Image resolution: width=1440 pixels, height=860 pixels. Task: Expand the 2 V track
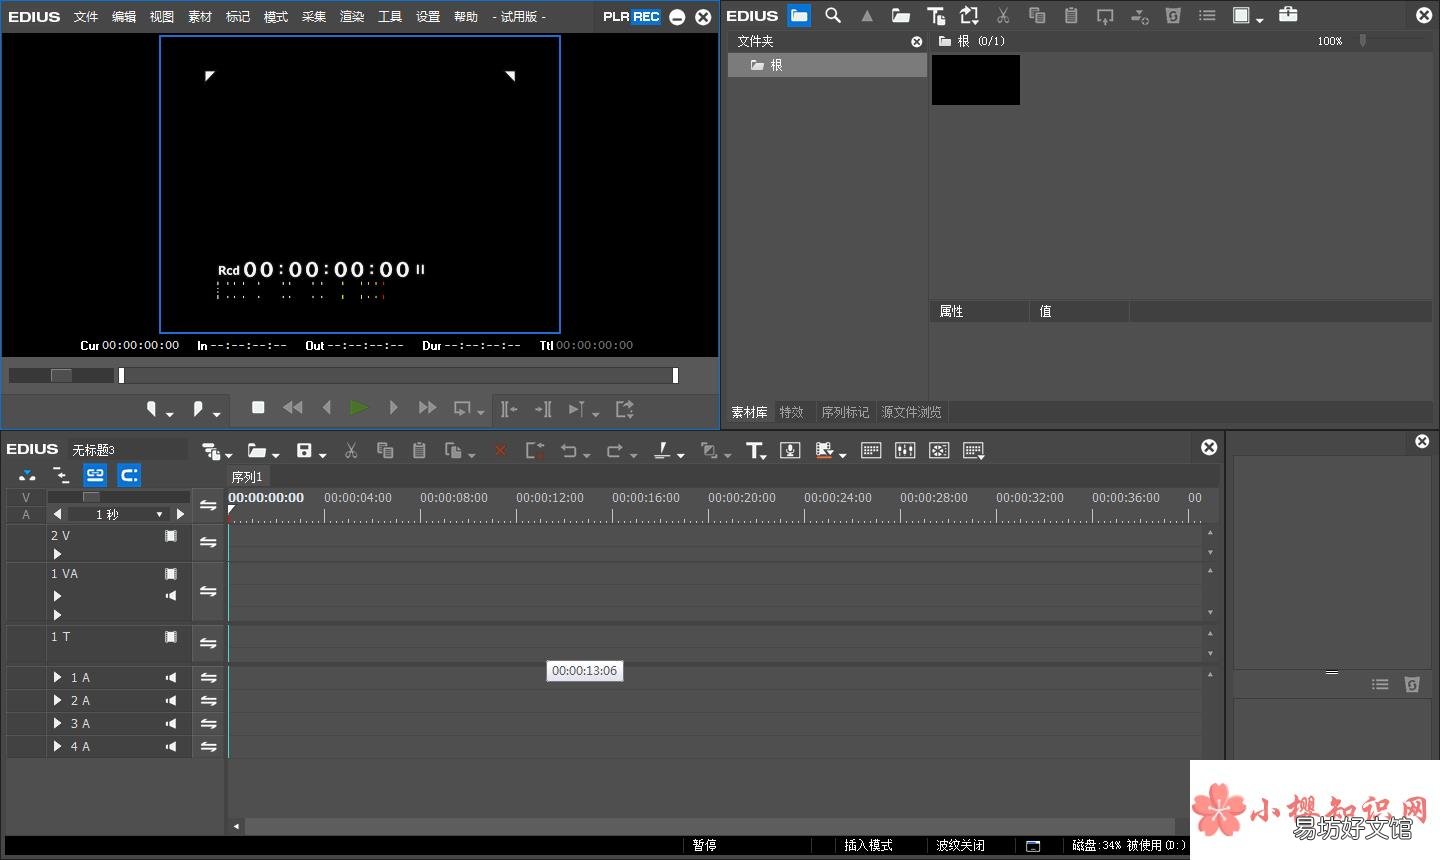57,553
